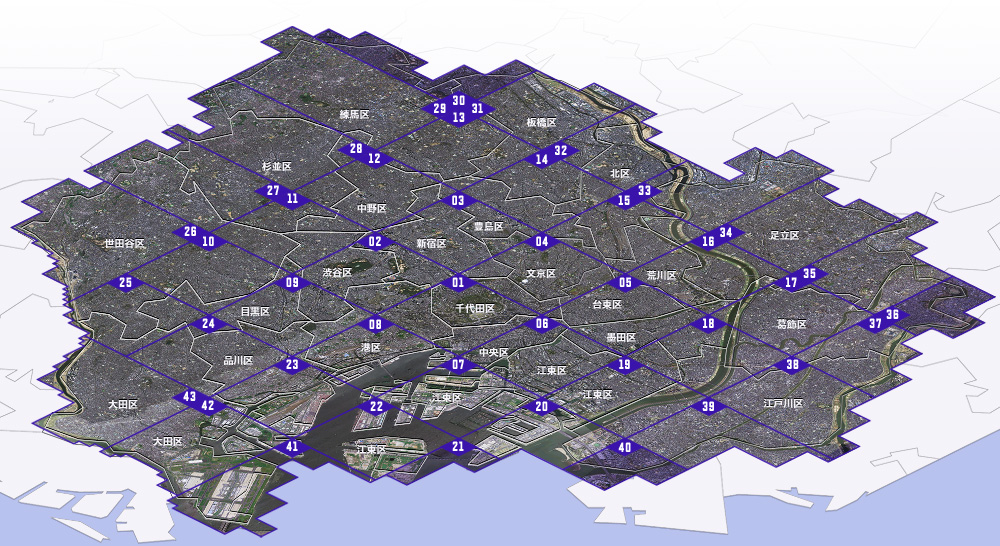This screenshot has width=1000, height=546.
Task: Click the 江戸川区 ward label
Action: click(783, 404)
